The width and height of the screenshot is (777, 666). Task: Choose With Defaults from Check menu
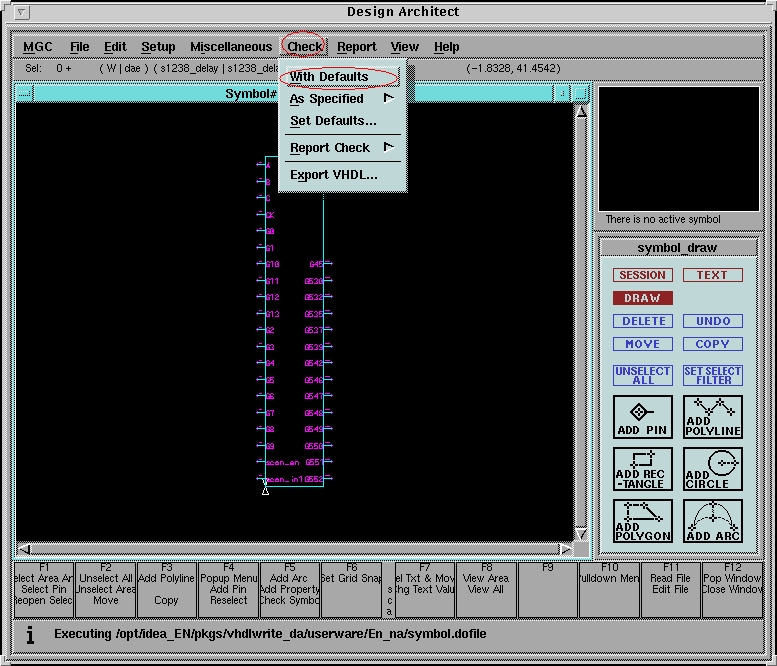pyautogui.click(x=329, y=77)
